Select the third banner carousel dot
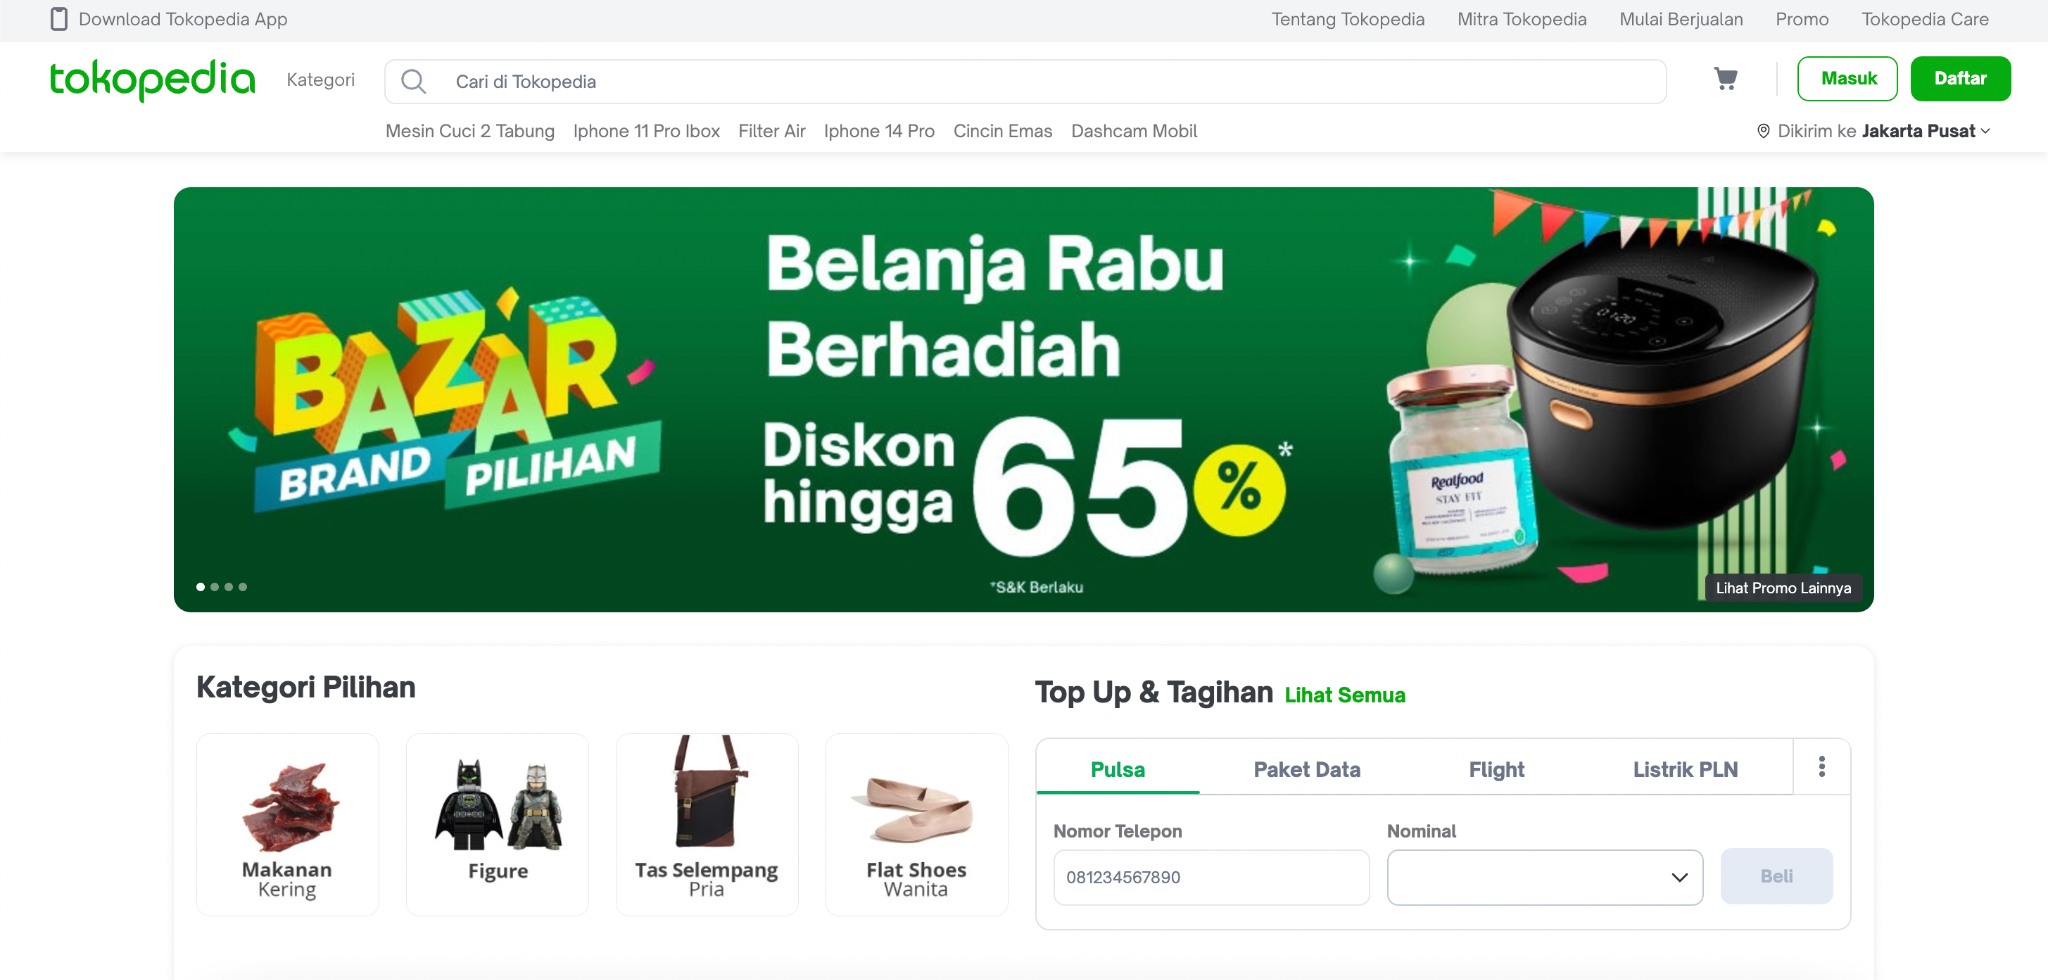This screenshot has width=2048, height=980. coord(229,587)
